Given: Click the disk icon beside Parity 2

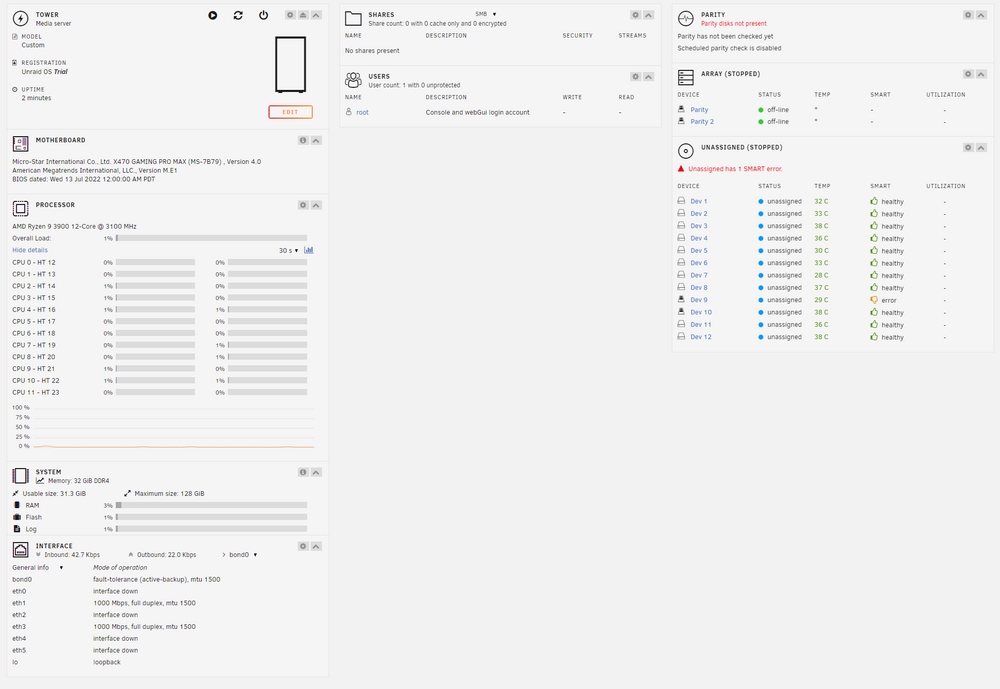Looking at the screenshot, I should click(681, 121).
